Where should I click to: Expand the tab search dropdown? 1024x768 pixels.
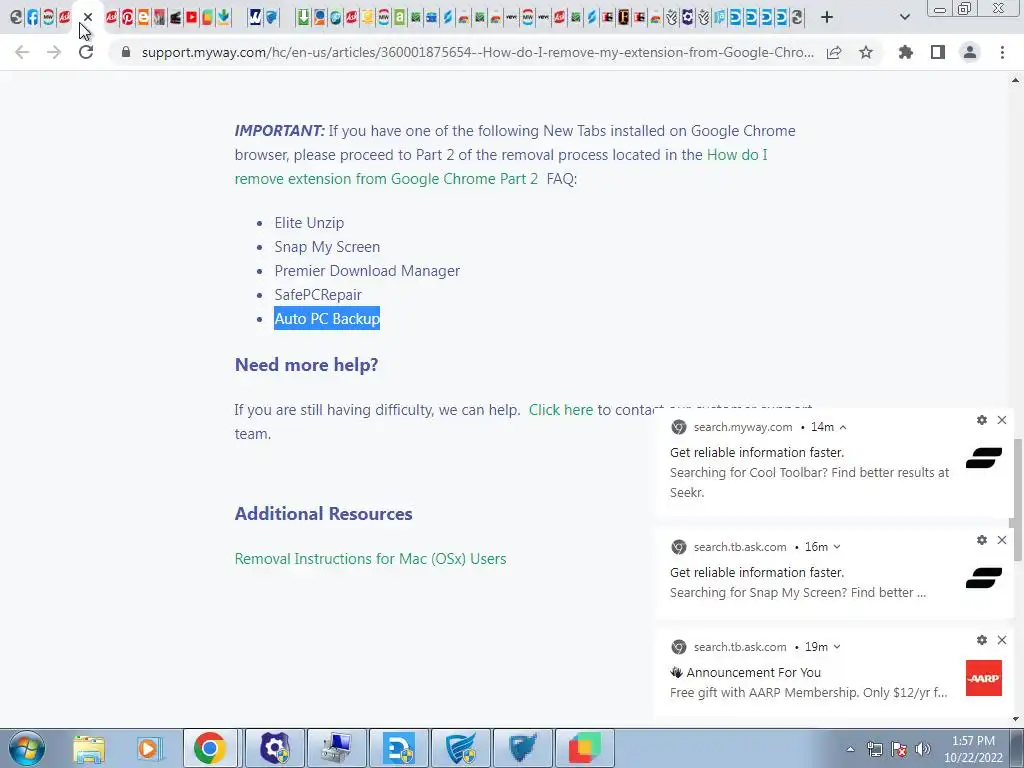[904, 18]
